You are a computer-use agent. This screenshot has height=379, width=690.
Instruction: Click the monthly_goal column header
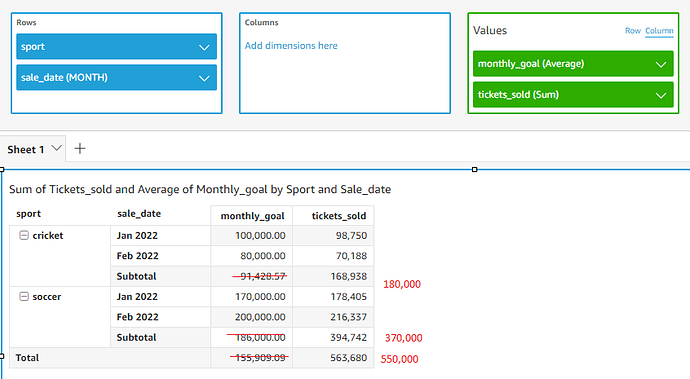point(252,216)
